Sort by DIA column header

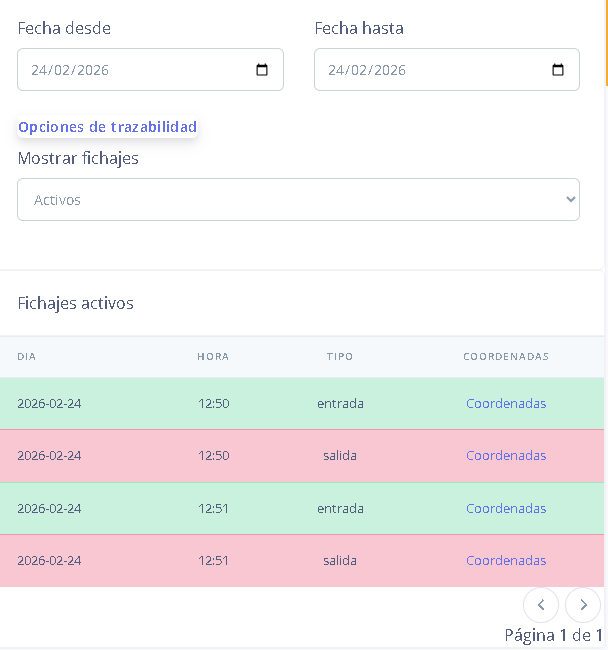(x=27, y=357)
